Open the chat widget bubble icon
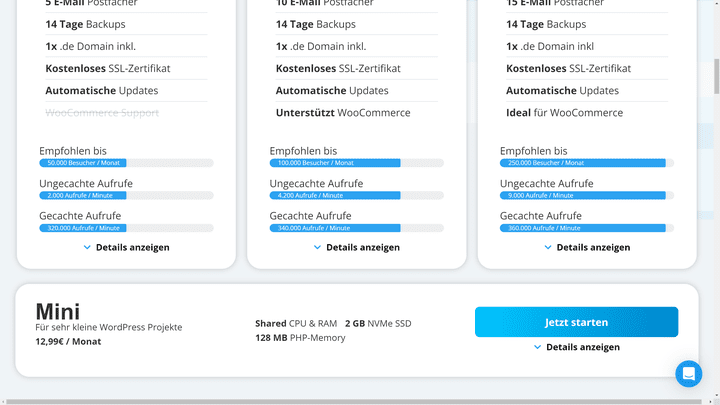Image resolution: width=720 pixels, height=405 pixels. pyautogui.click(x=688, y=374)
